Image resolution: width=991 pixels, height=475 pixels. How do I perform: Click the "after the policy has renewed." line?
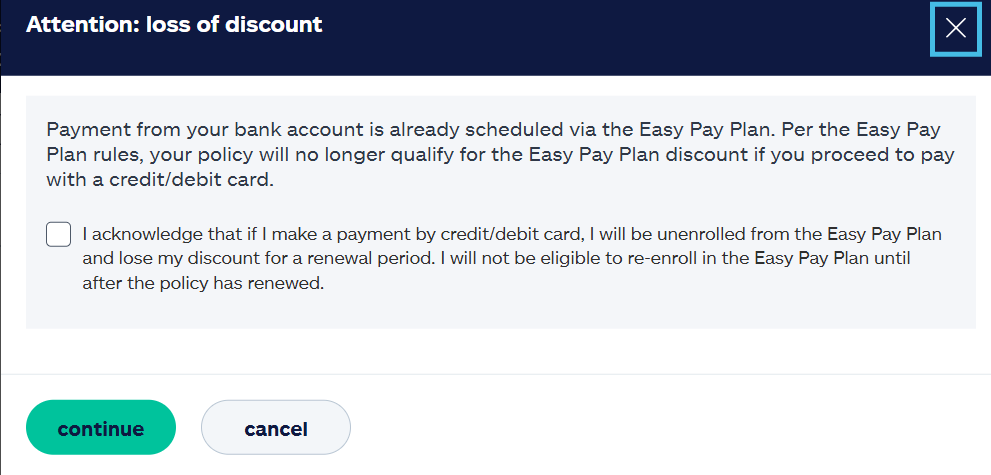(203, 283)
